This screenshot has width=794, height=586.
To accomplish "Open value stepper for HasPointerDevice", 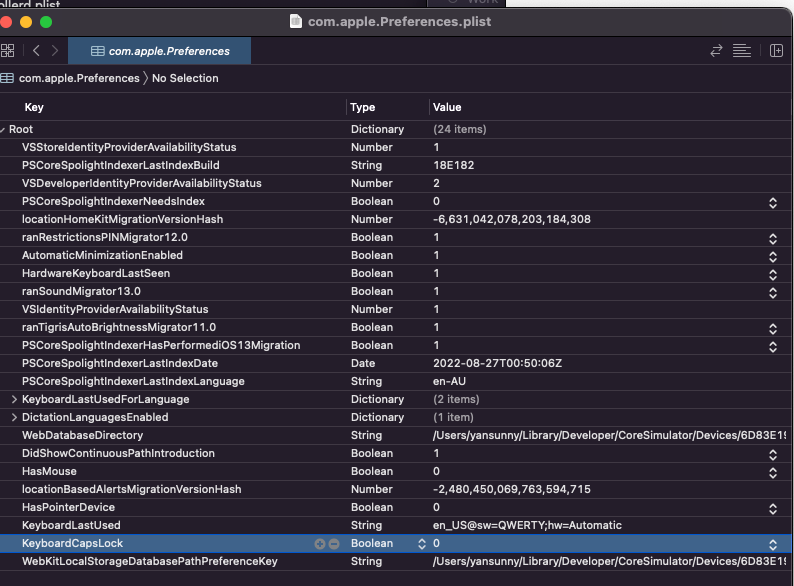I will 773,509.
